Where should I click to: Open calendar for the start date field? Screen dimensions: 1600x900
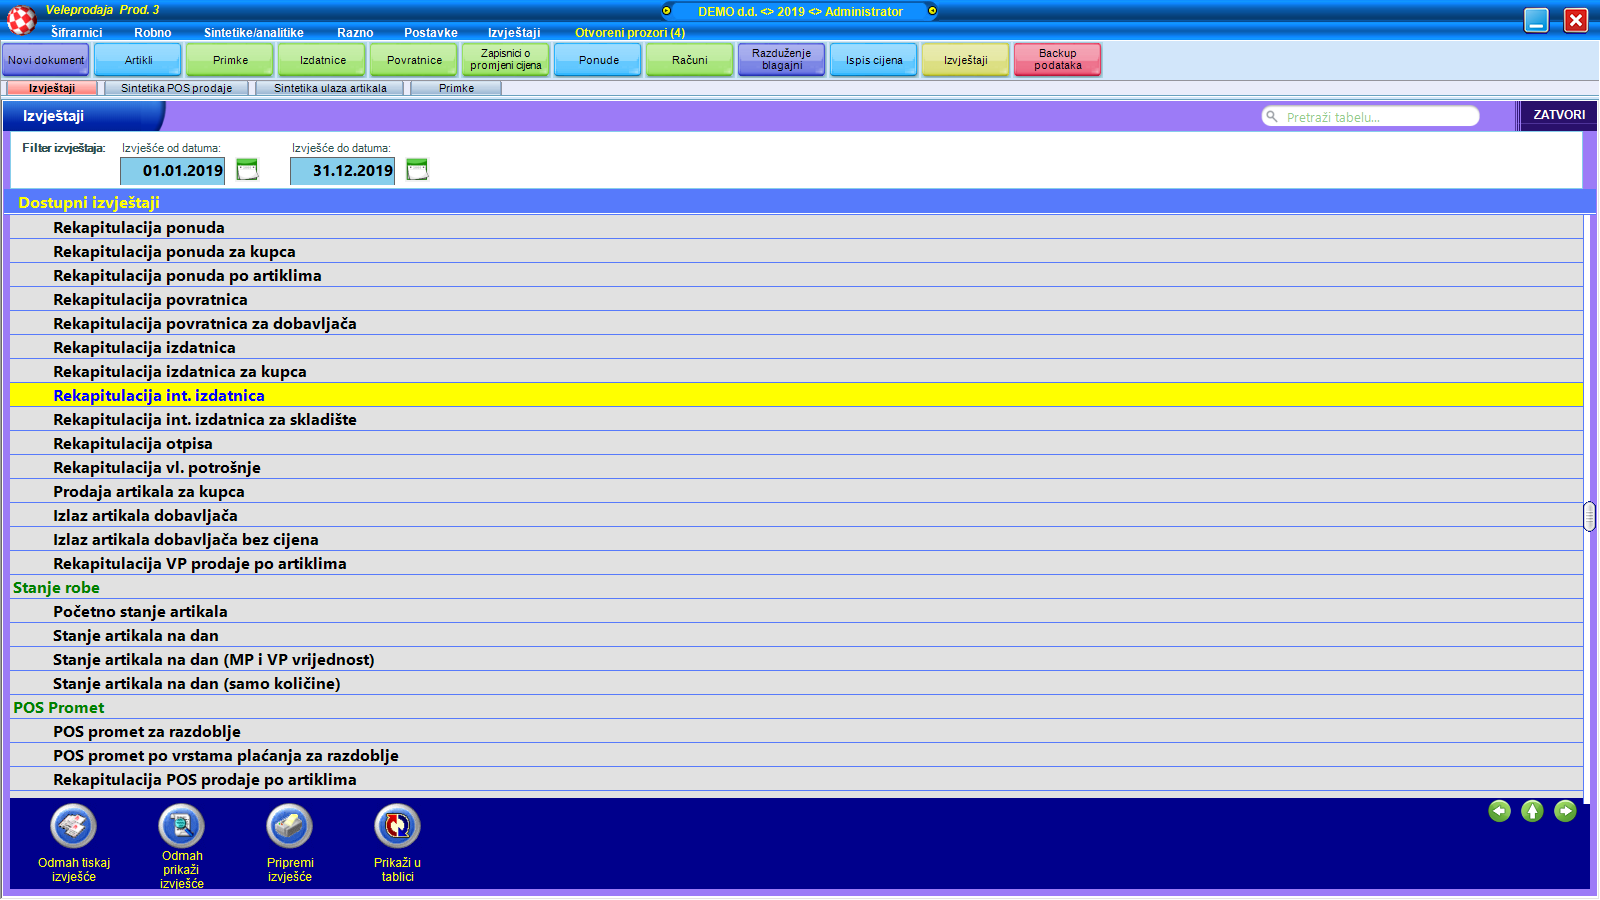247,170
